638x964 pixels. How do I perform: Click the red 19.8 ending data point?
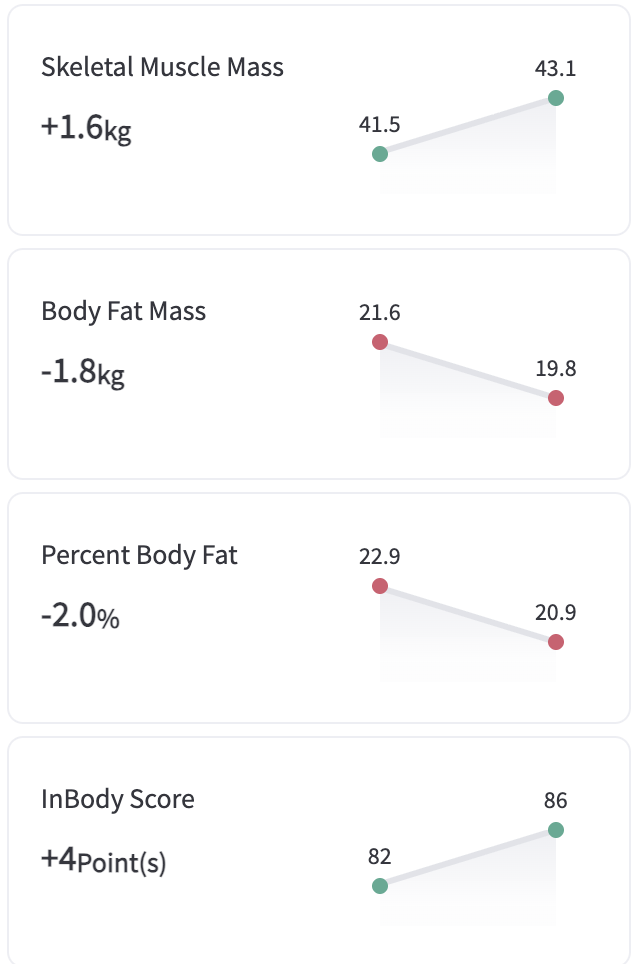tap(556, 398)
